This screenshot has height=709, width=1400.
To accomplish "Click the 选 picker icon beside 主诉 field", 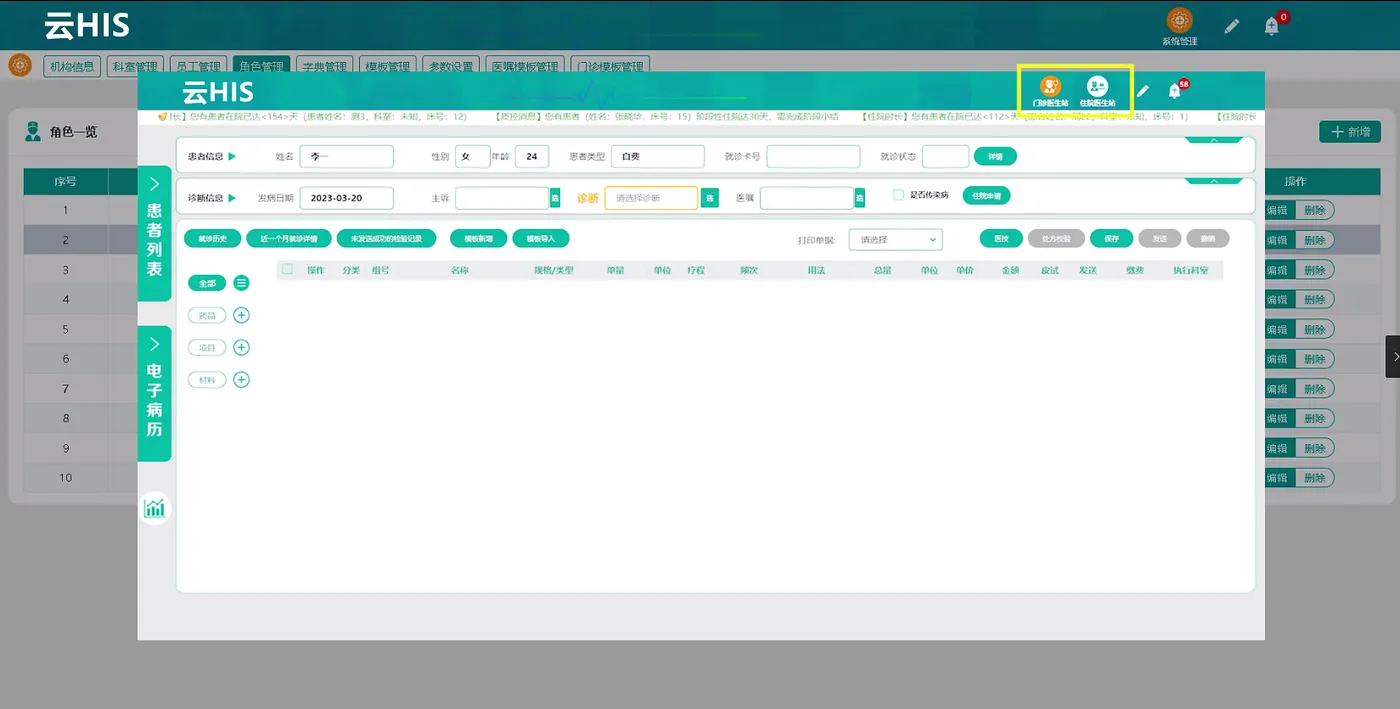I will point(555,198).
